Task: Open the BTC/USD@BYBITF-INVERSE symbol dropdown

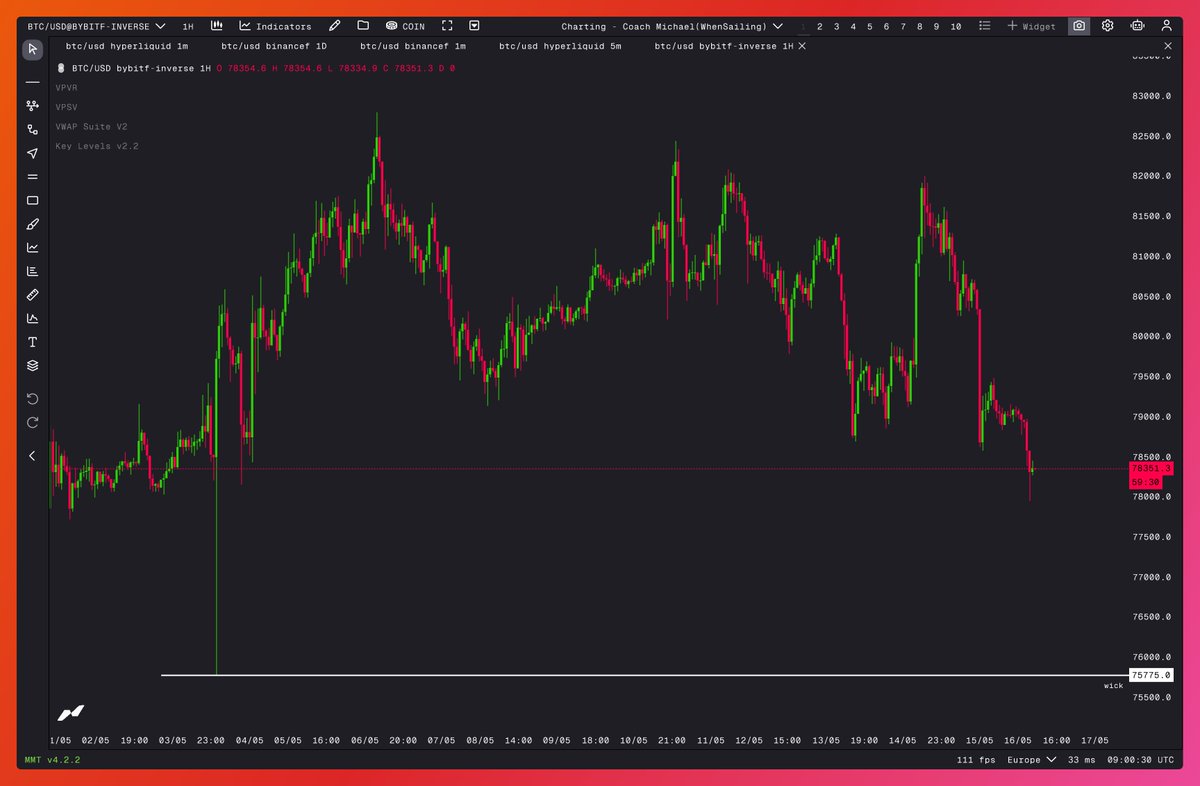Action: 96,26
